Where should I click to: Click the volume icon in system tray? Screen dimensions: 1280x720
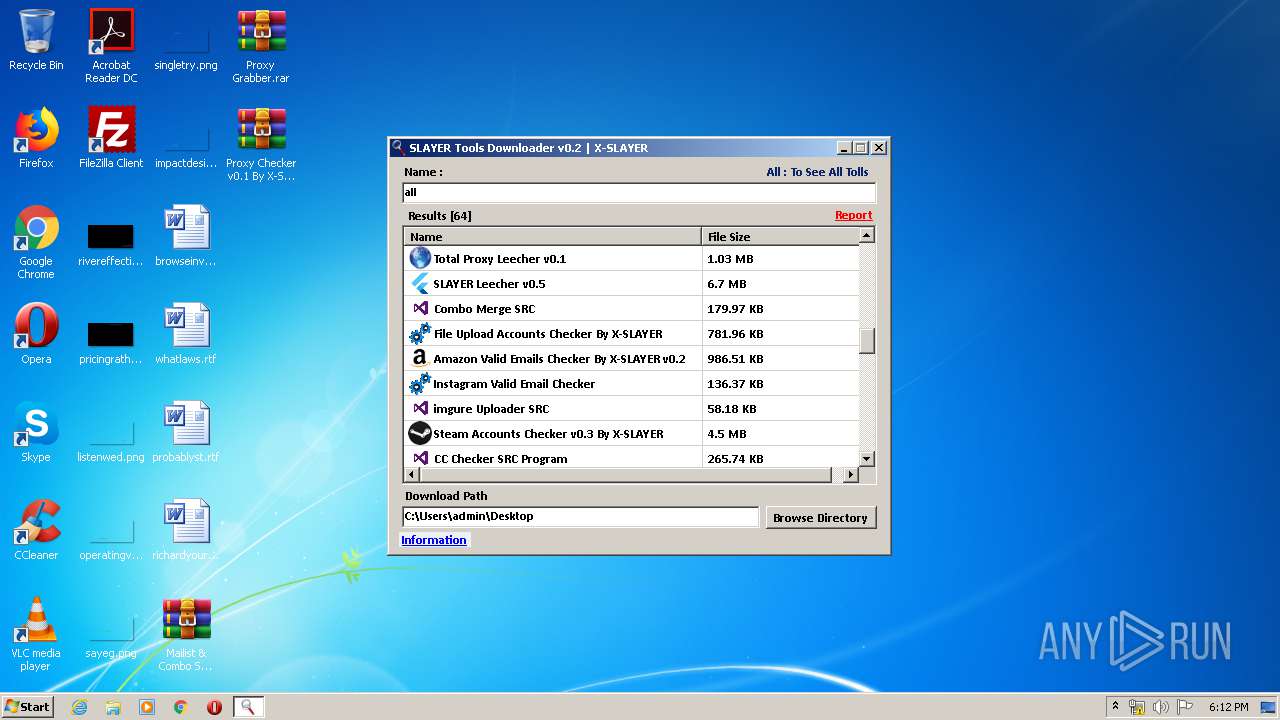pos(1161,707)
